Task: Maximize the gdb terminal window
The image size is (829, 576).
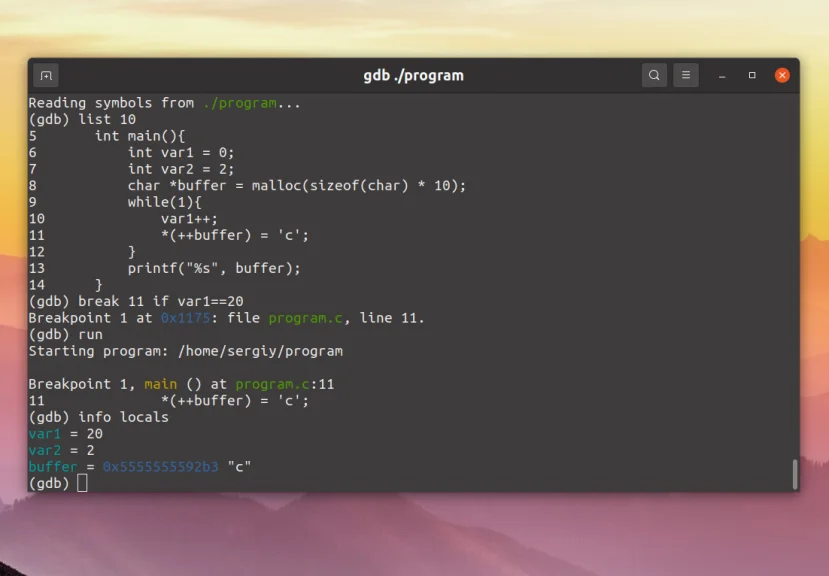Action: pos(752,76)
